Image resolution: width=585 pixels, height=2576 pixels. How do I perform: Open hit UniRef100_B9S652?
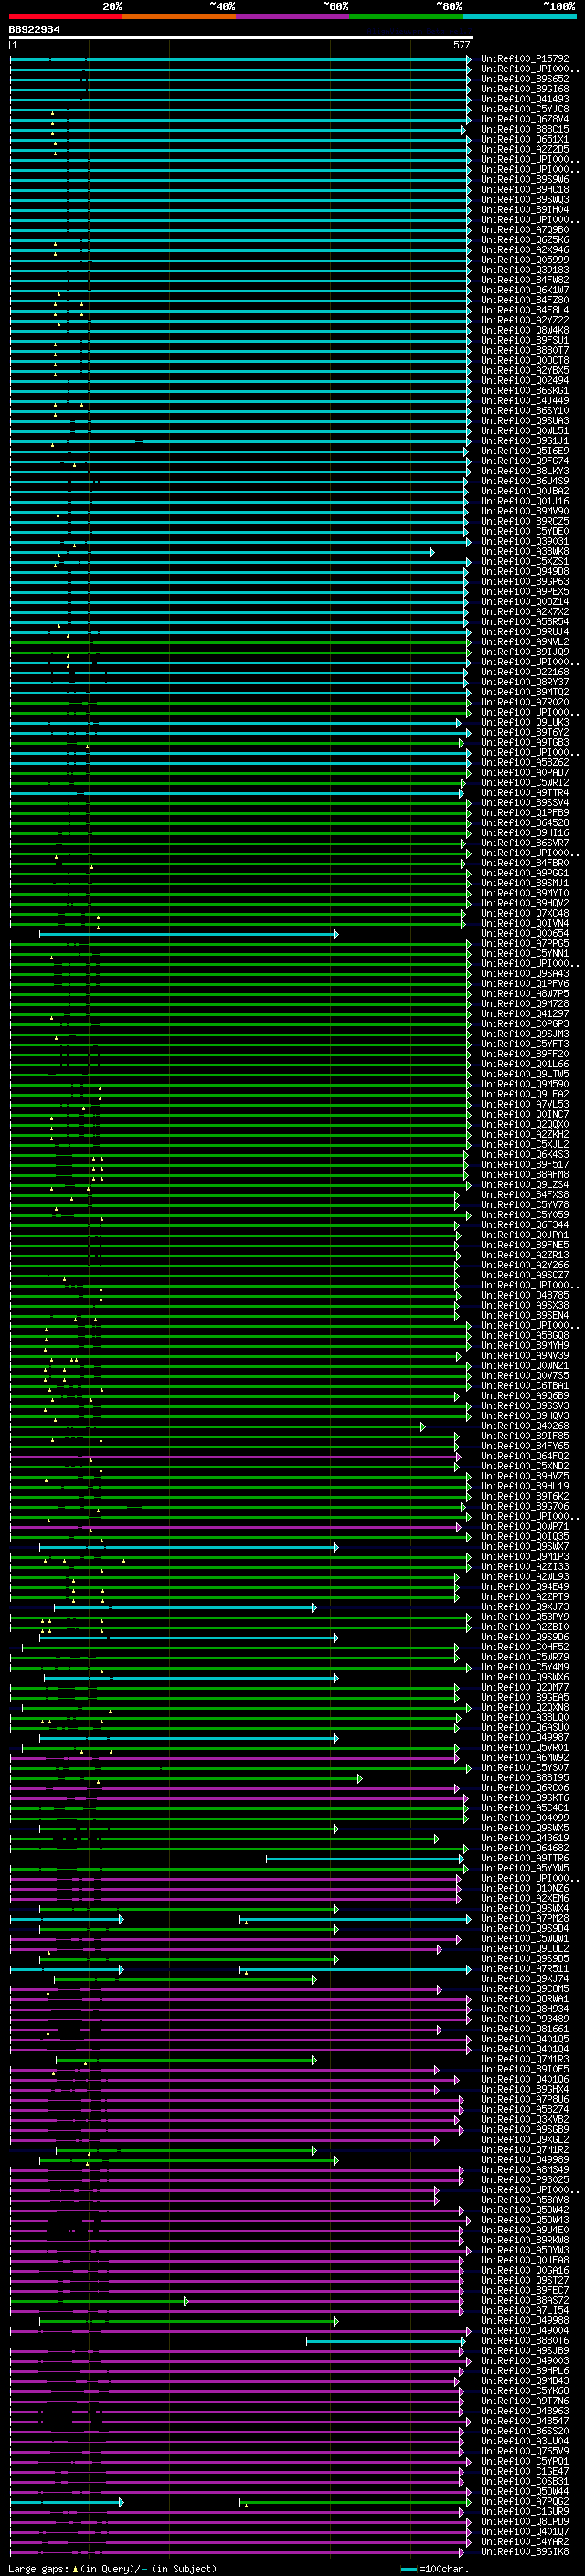(525, 79)
